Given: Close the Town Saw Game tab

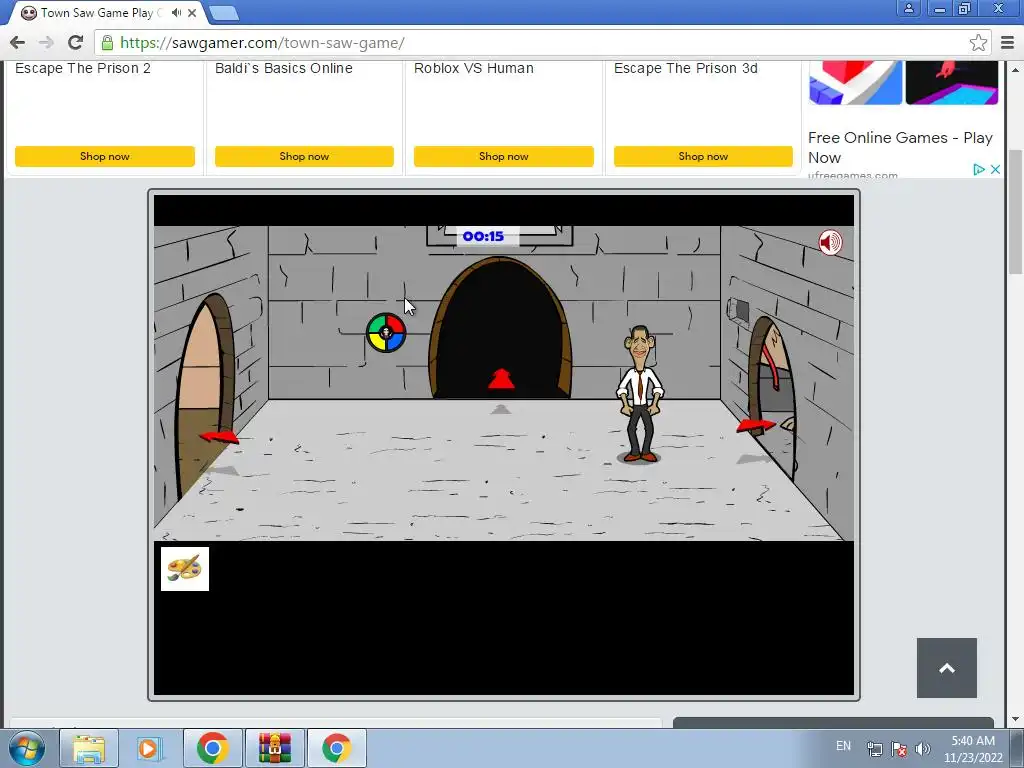Looking at the screenshot, I should point(192,12).
